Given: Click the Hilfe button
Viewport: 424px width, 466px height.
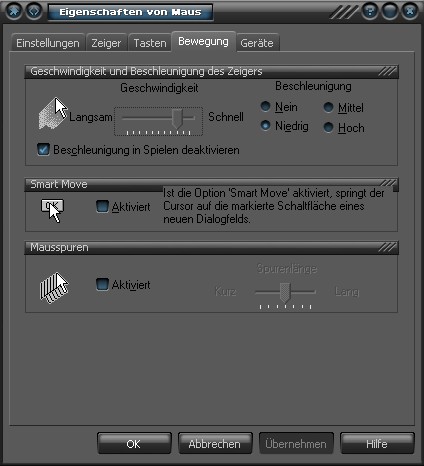Looking at the screenshot, I should (377, 443).
